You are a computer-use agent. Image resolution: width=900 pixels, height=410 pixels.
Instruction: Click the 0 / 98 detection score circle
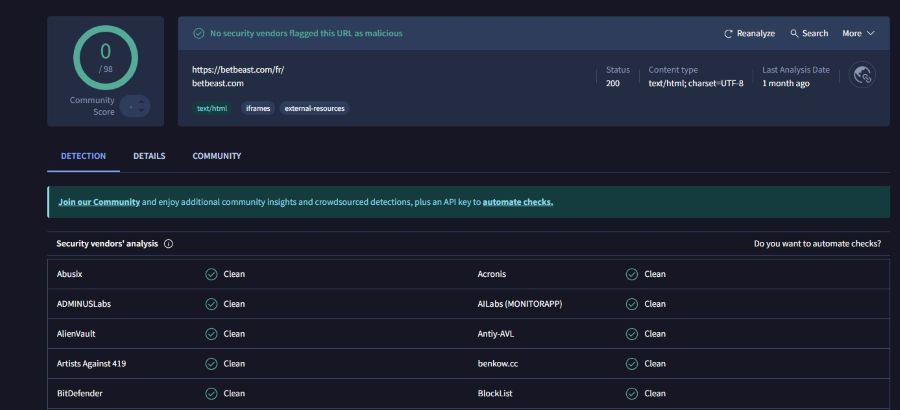point(106,57)
